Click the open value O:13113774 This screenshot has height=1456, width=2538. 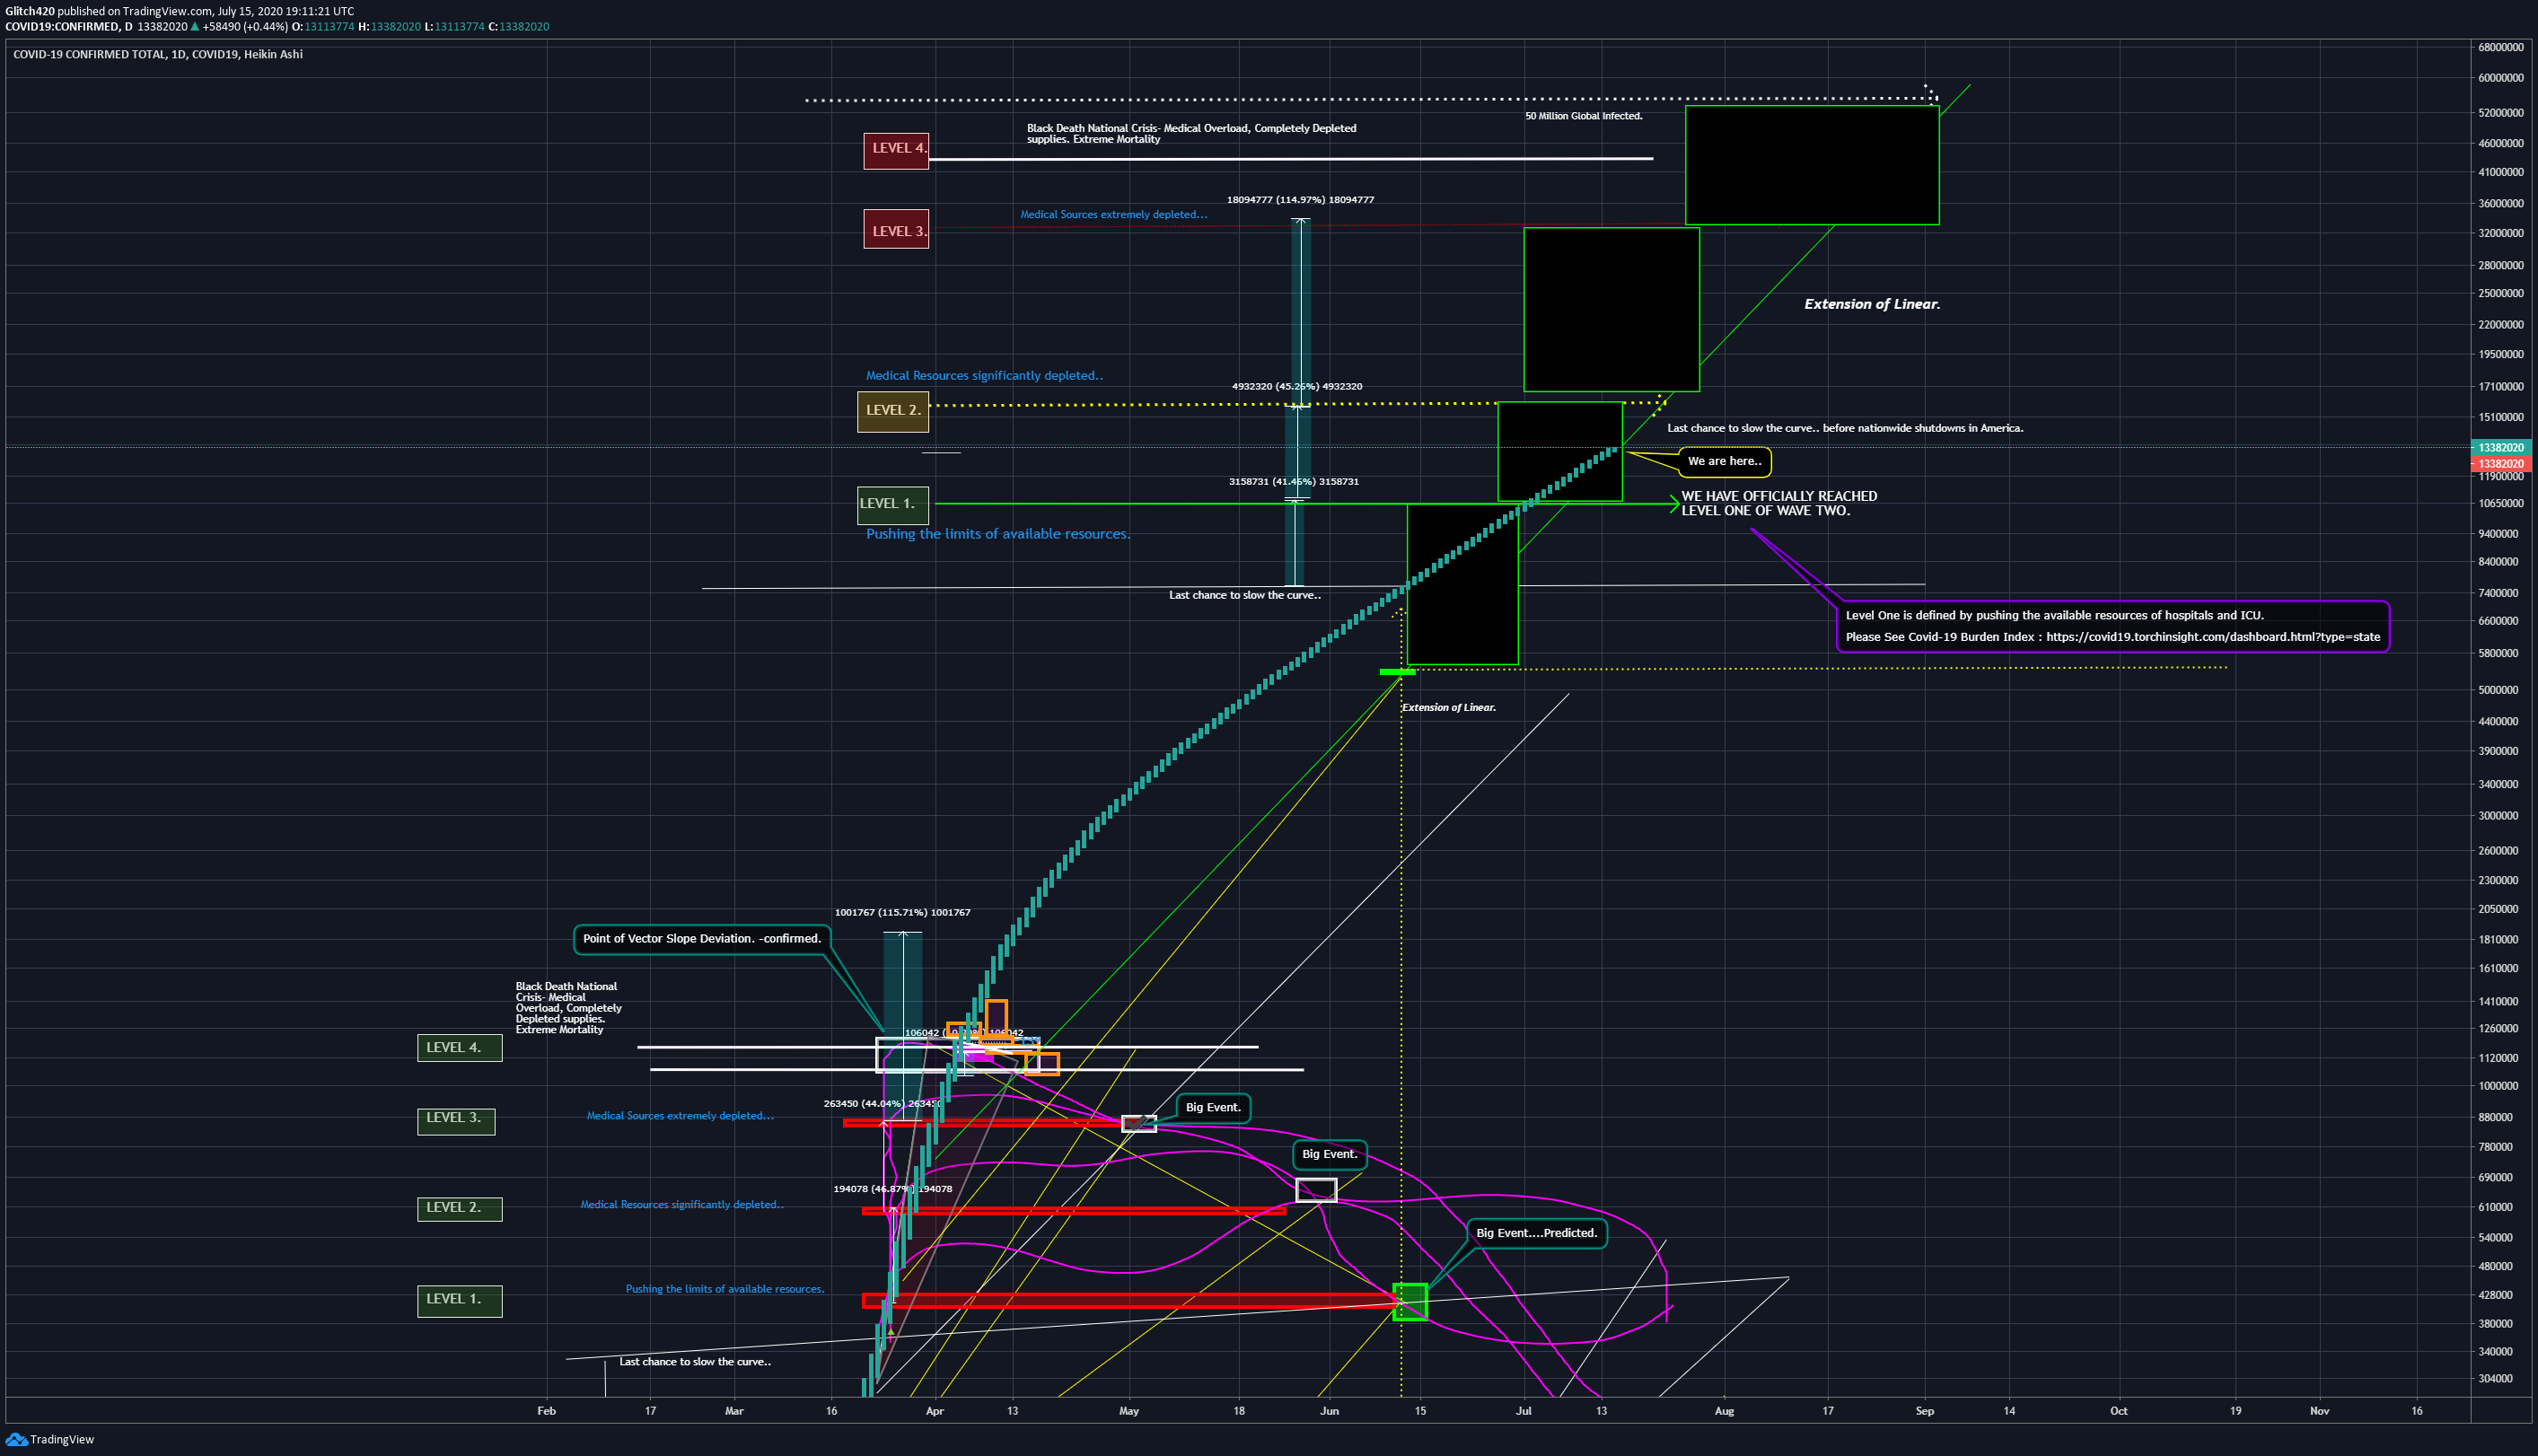(323, 27)
